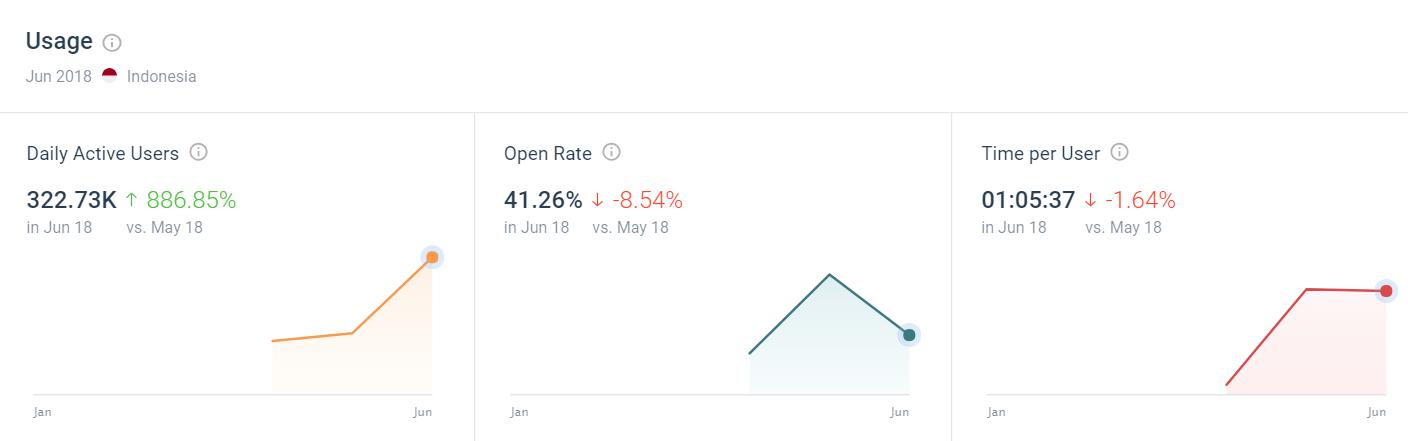Click the Usage section heading
Image resolution: width=1408 pixels, height=441 pixels.
click(x=59, y=42)
